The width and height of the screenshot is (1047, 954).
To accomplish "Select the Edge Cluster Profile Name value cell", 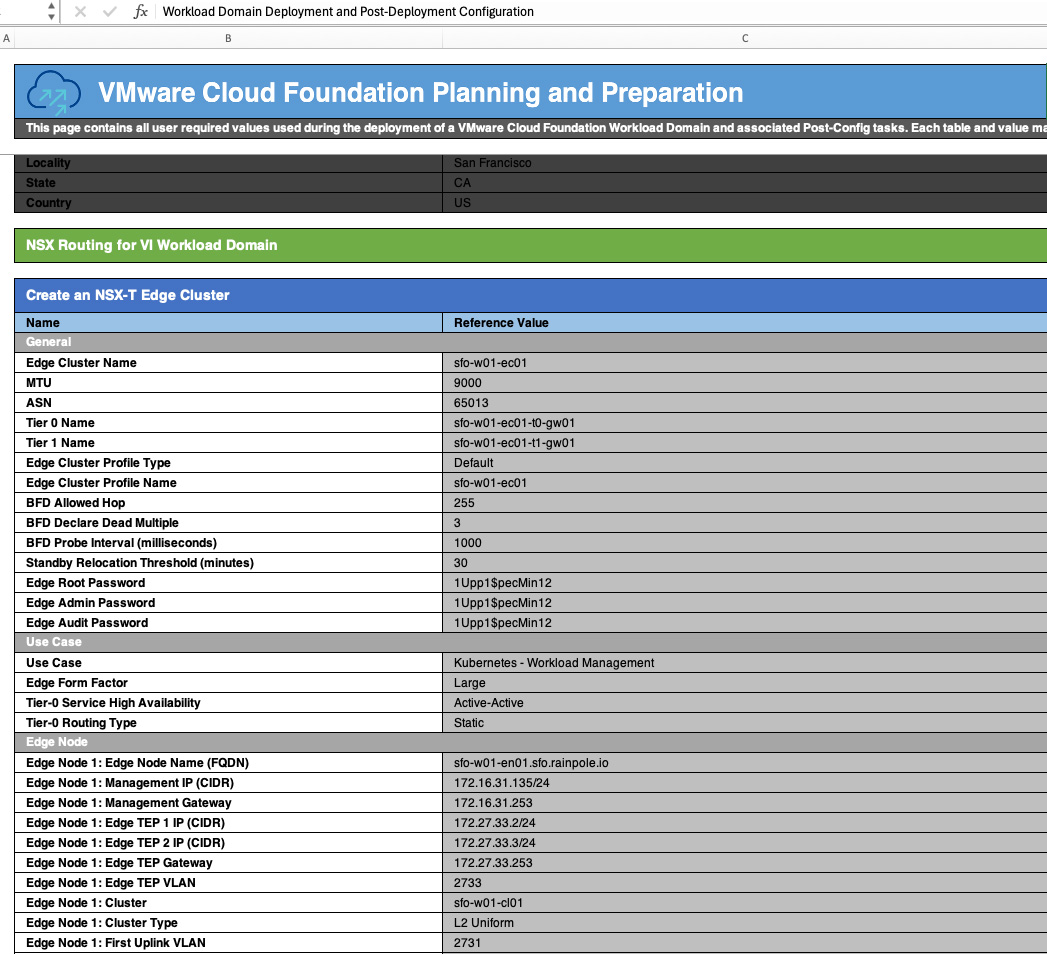I will click(745, 483).
